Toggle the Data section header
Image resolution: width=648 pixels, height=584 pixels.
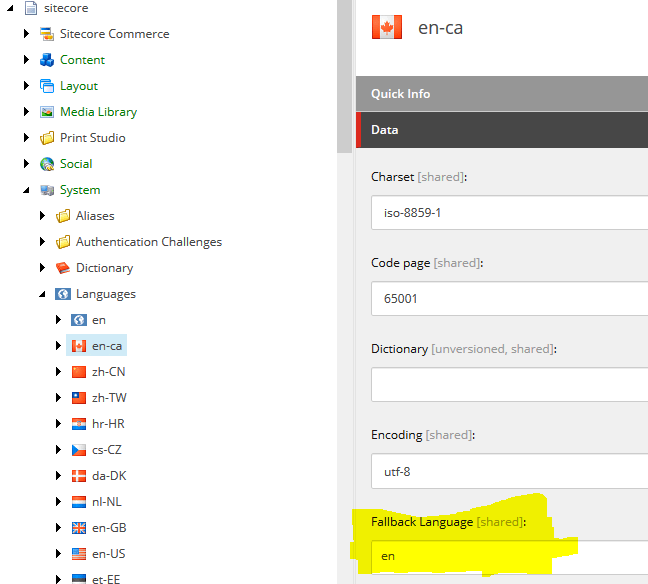(x=502, y=130)
